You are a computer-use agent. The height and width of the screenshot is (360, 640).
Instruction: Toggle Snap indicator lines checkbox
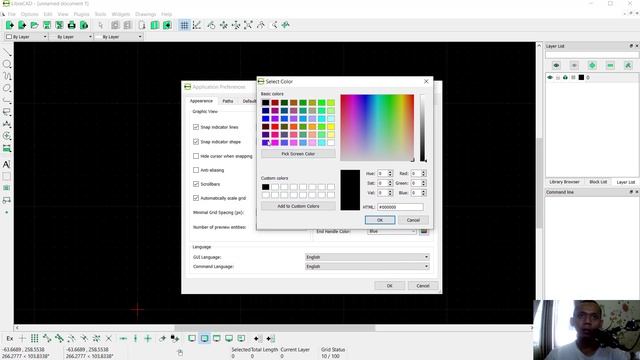pyautogui.click(x=196, y=127)
